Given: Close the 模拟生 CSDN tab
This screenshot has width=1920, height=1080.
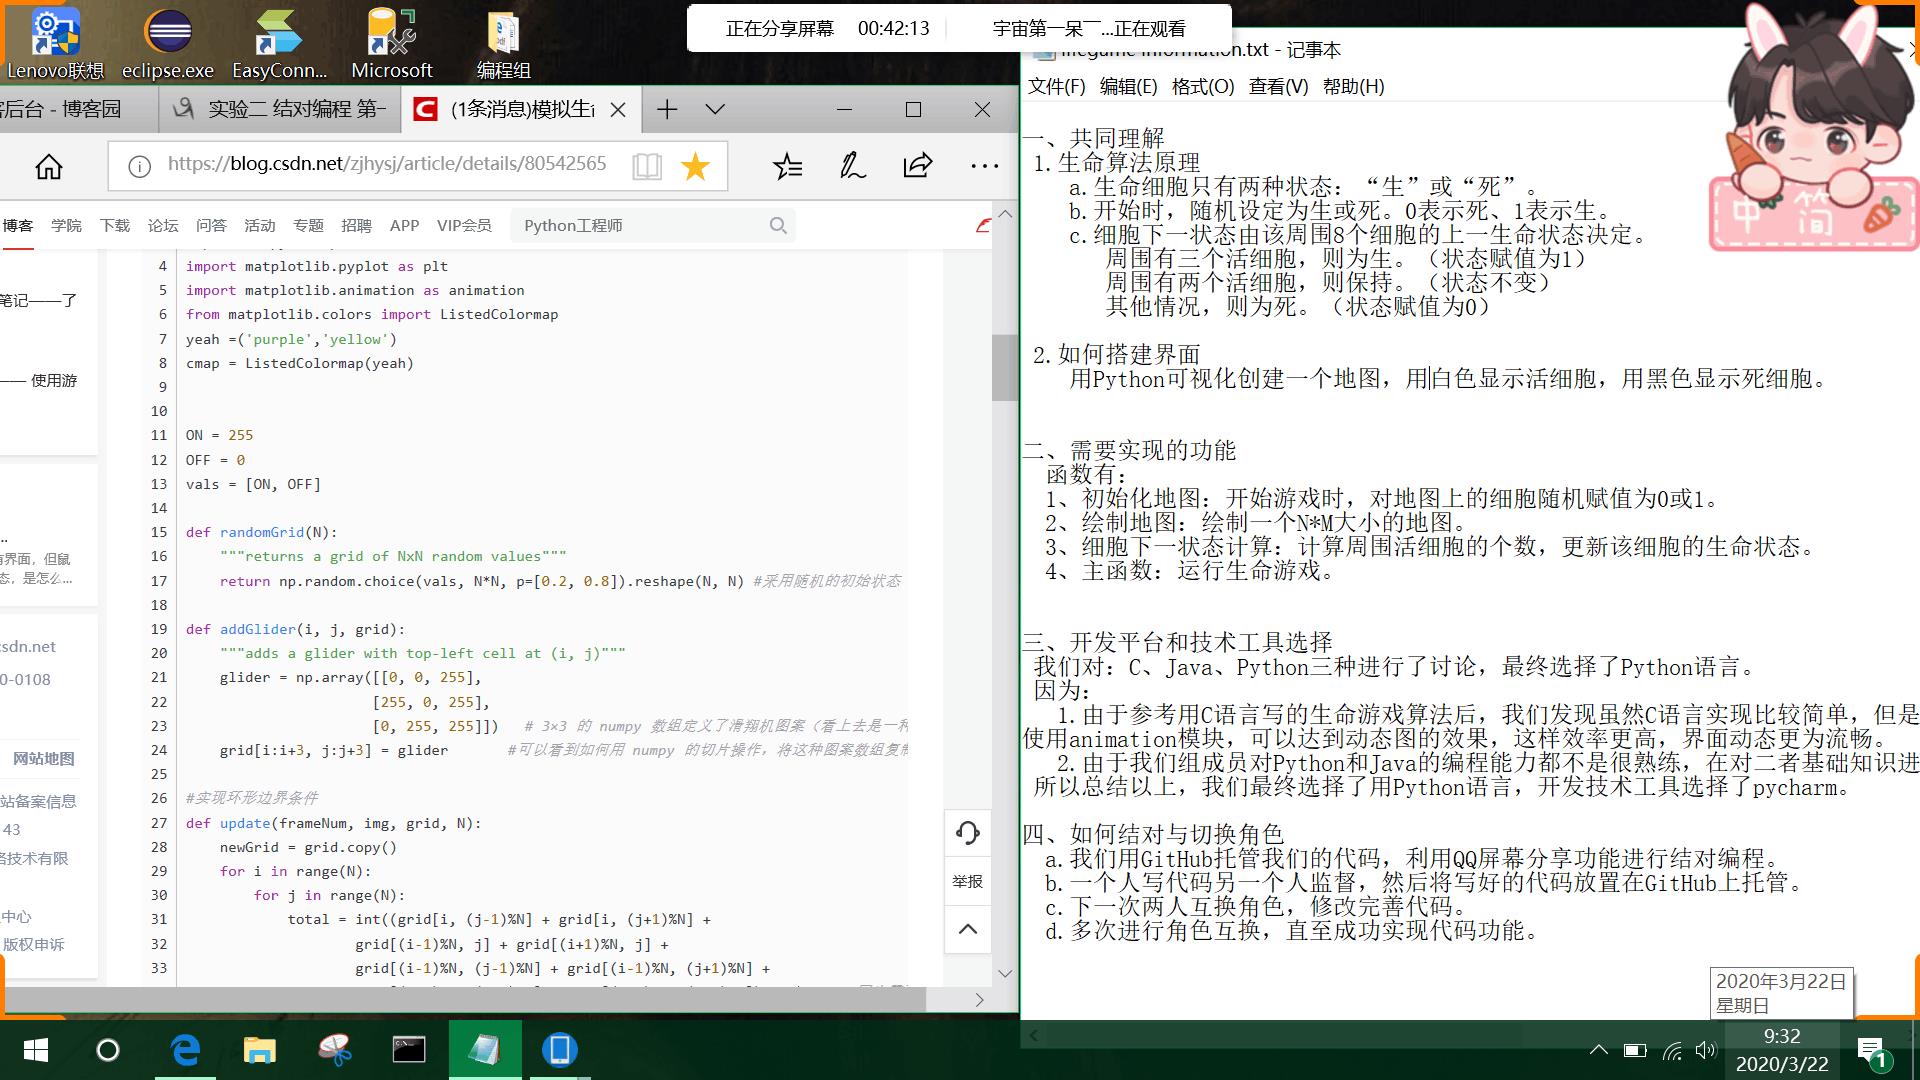Looking at the screenshot, I should click(618, 110).
